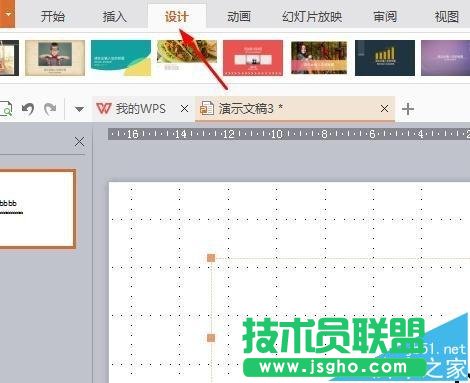Click the upper orange selection handle on slide

click(x=211, y=258)
